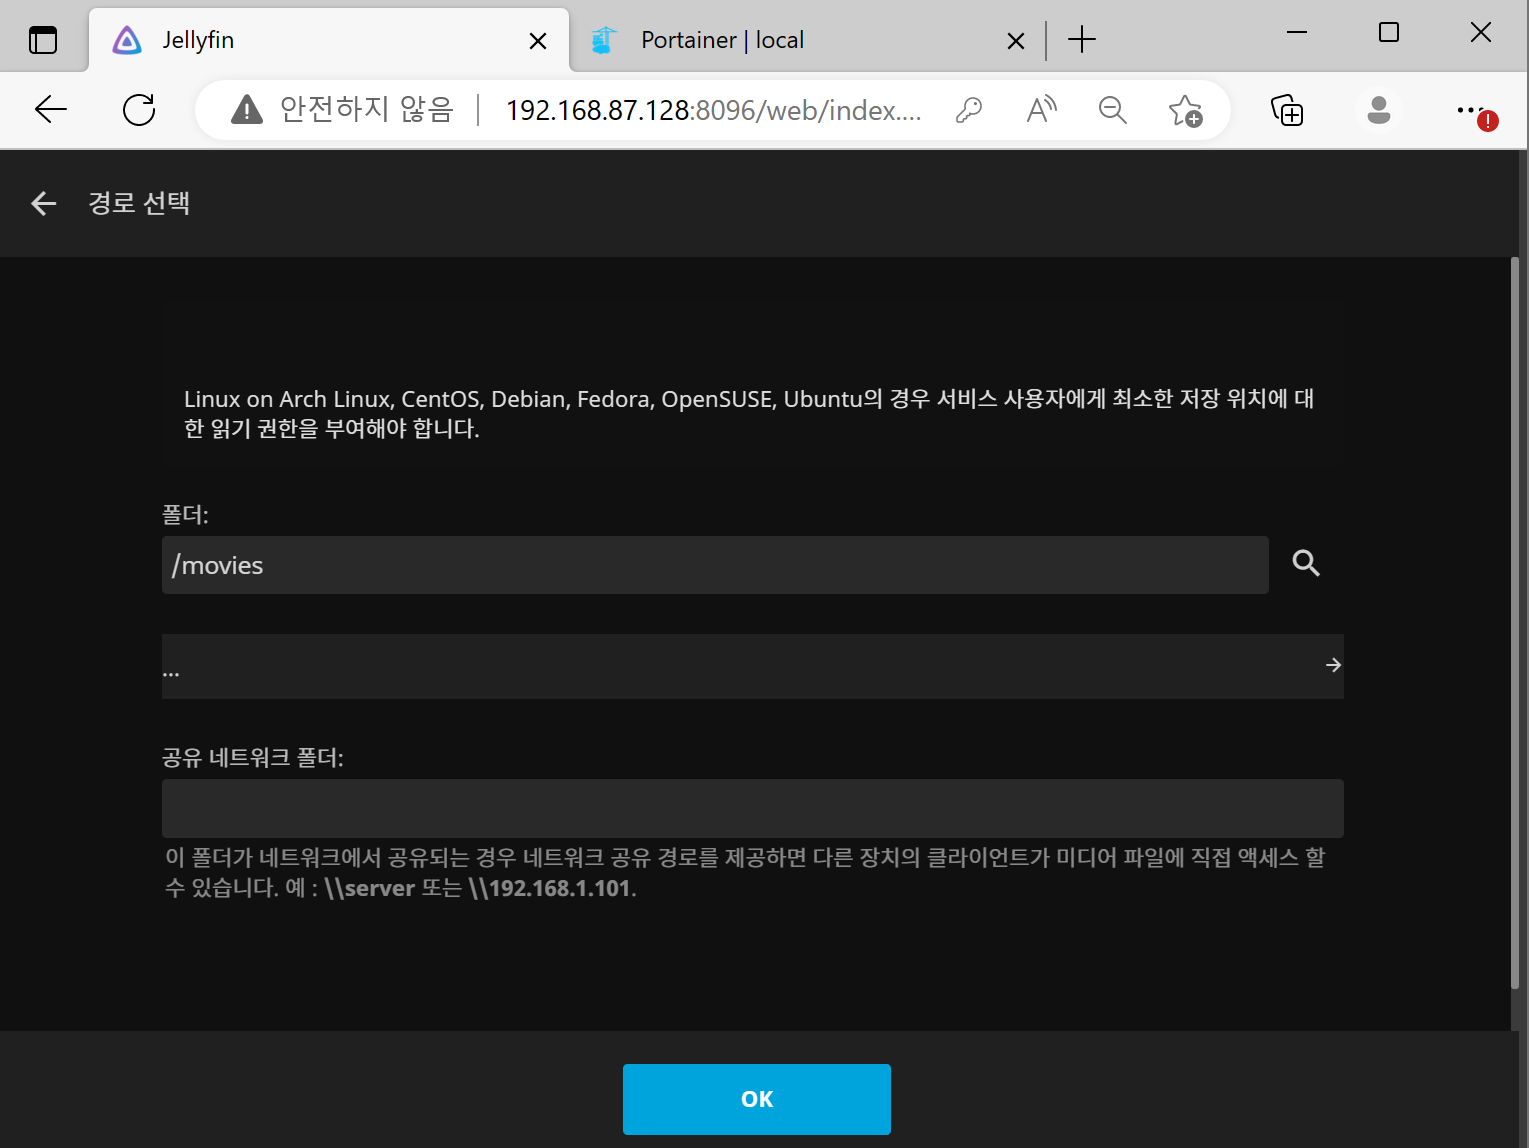
Task: Click the back arrow next to 경로 선택
Action: point(44,203)
